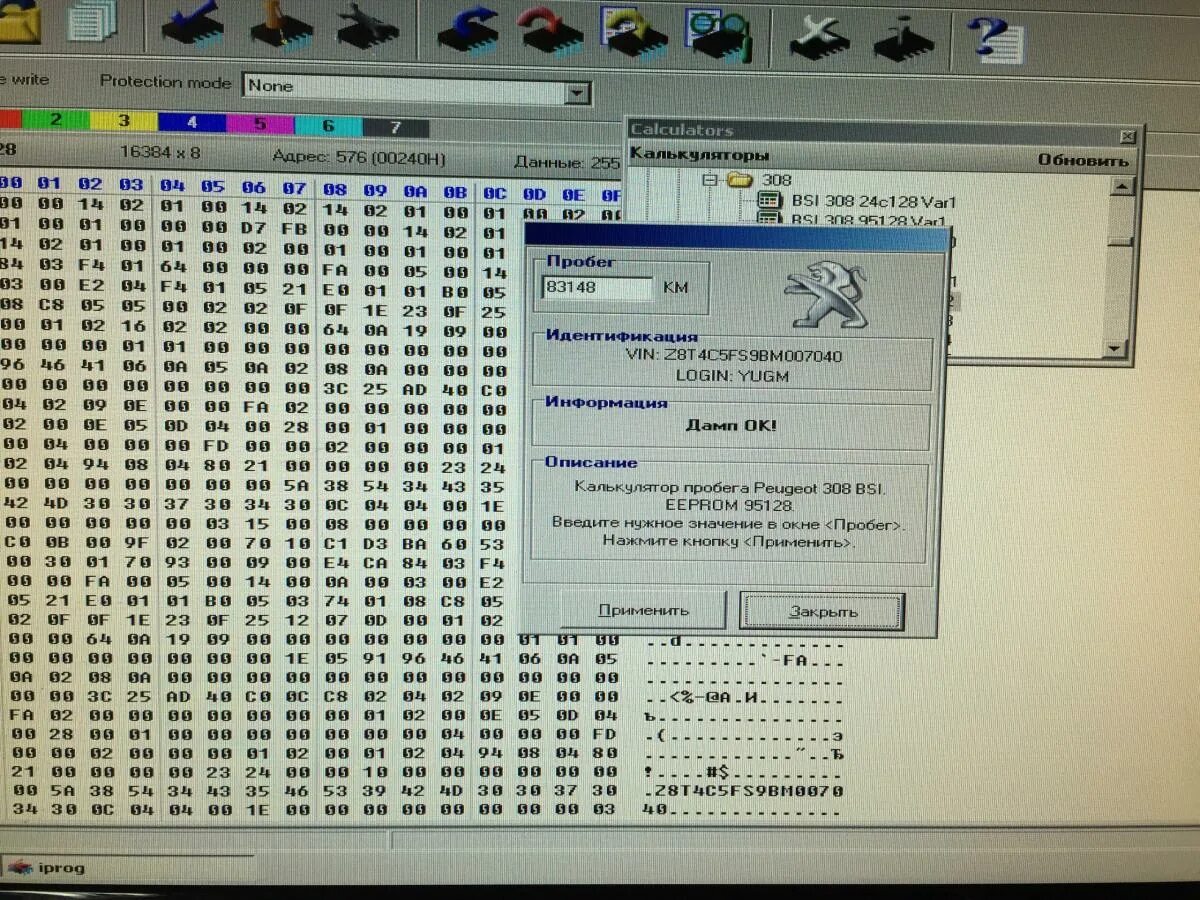This screenshot has height=900, width=1200.
Task: Click the Дамп OK! status text
Action: click(x=731, y=425)
